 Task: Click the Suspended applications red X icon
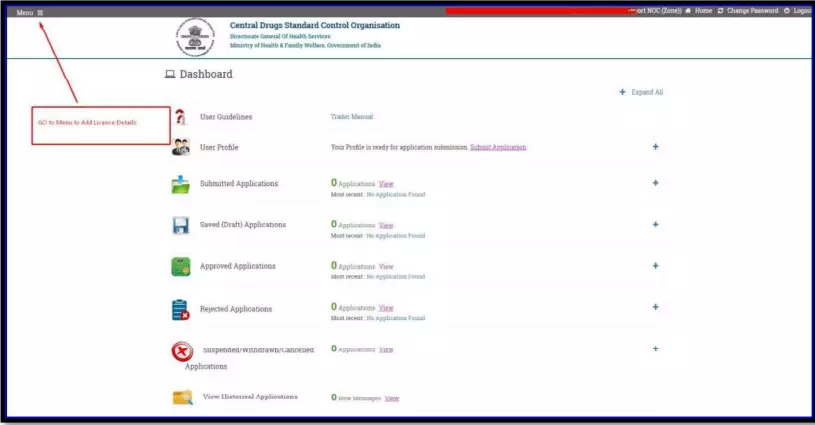point(181,352)
